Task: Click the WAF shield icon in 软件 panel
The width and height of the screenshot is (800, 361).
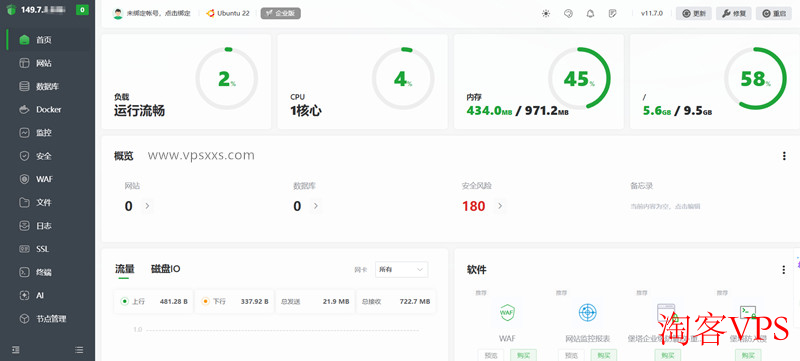Action: point(507,312)
